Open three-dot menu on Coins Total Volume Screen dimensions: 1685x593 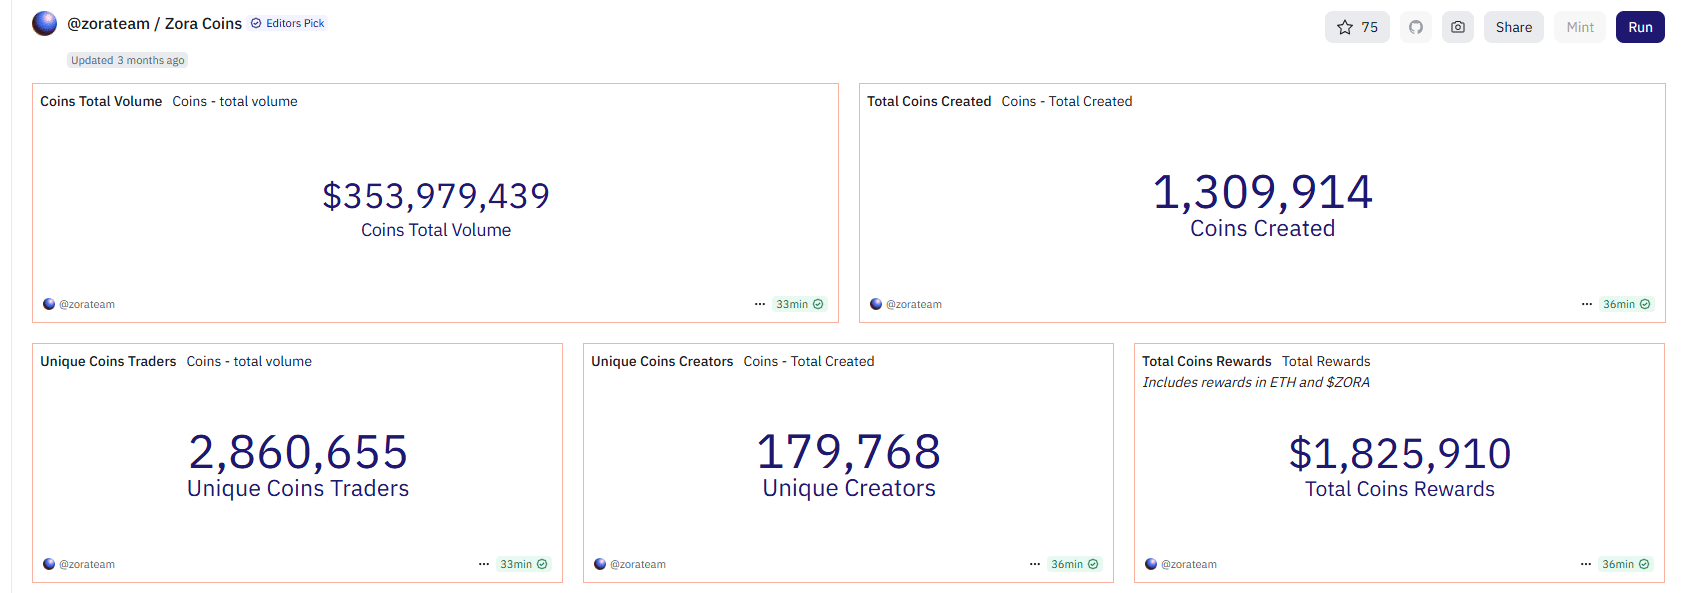[760, 304]
